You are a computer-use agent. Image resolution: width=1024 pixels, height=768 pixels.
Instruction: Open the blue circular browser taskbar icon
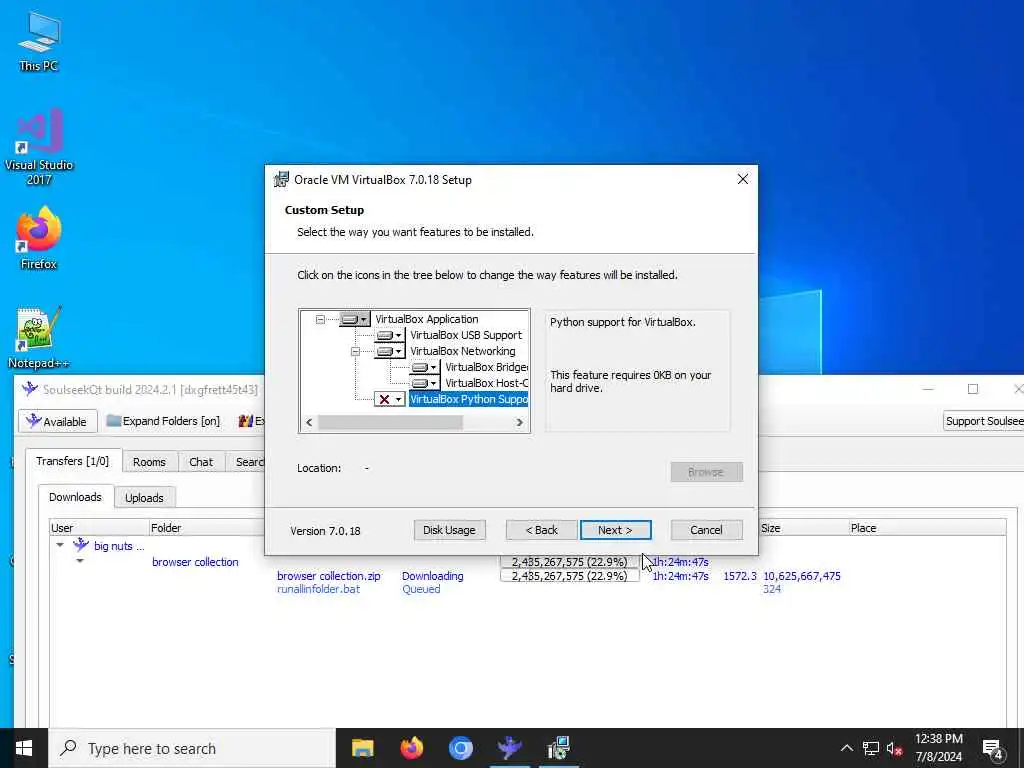coord(460,748)
